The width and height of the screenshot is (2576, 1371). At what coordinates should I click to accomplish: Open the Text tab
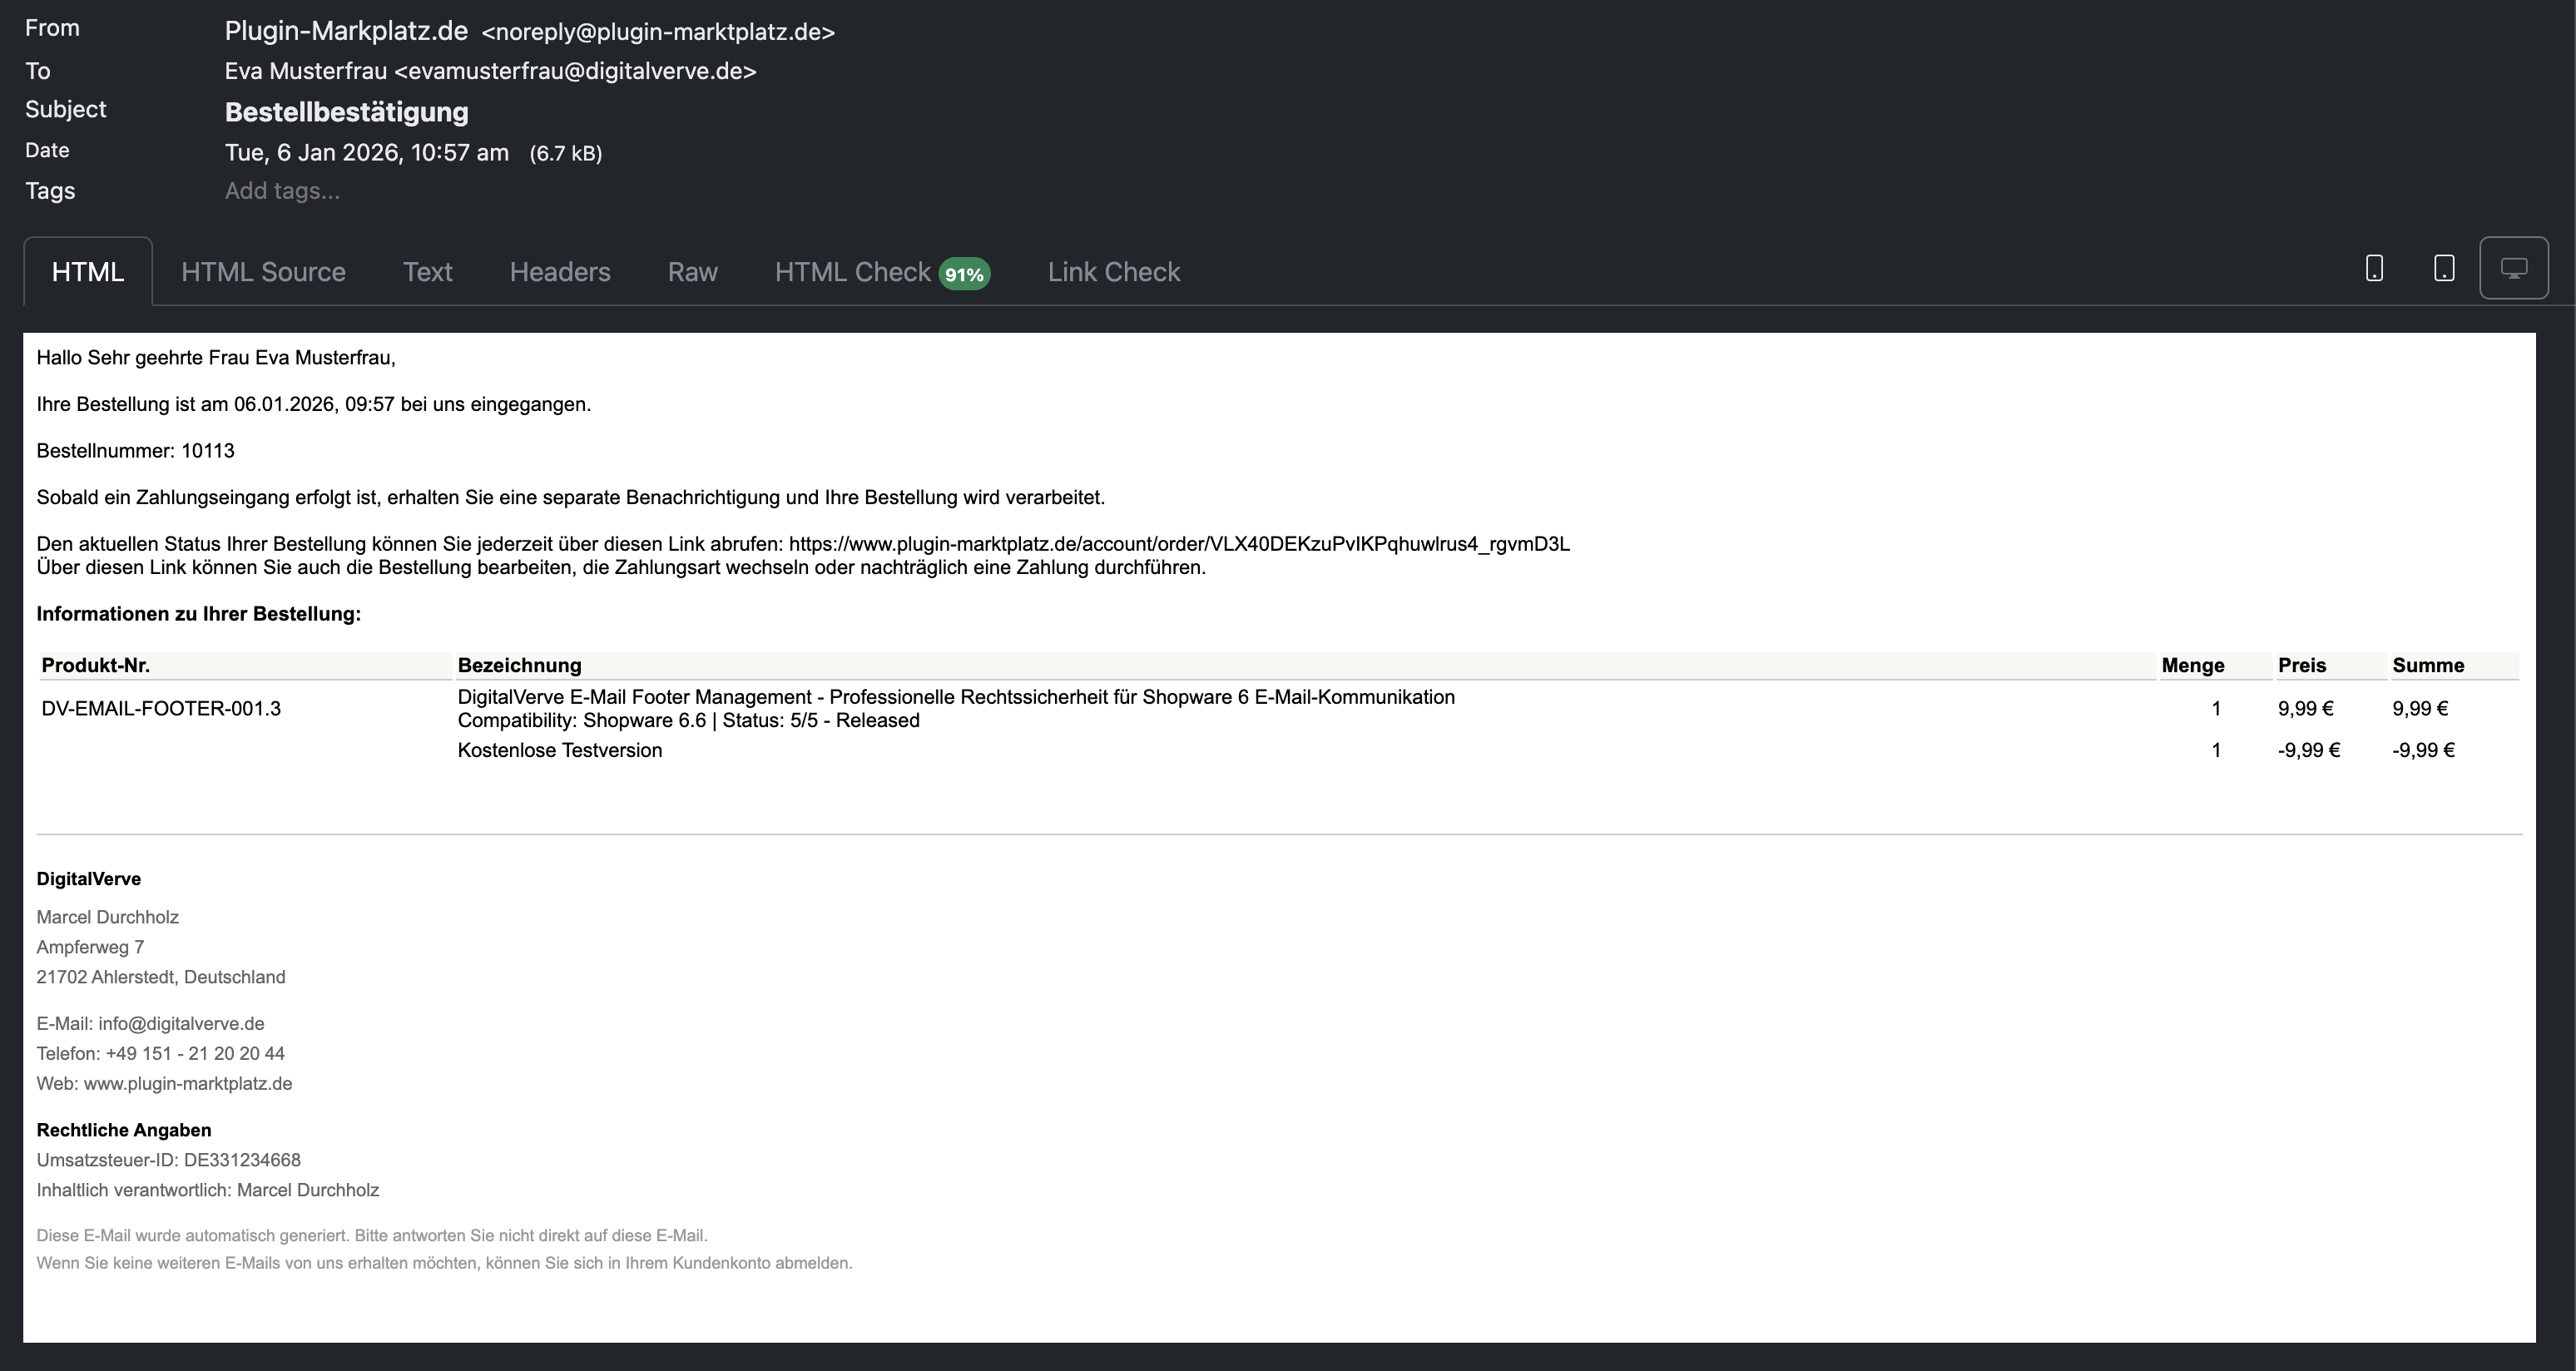[427, 272]
